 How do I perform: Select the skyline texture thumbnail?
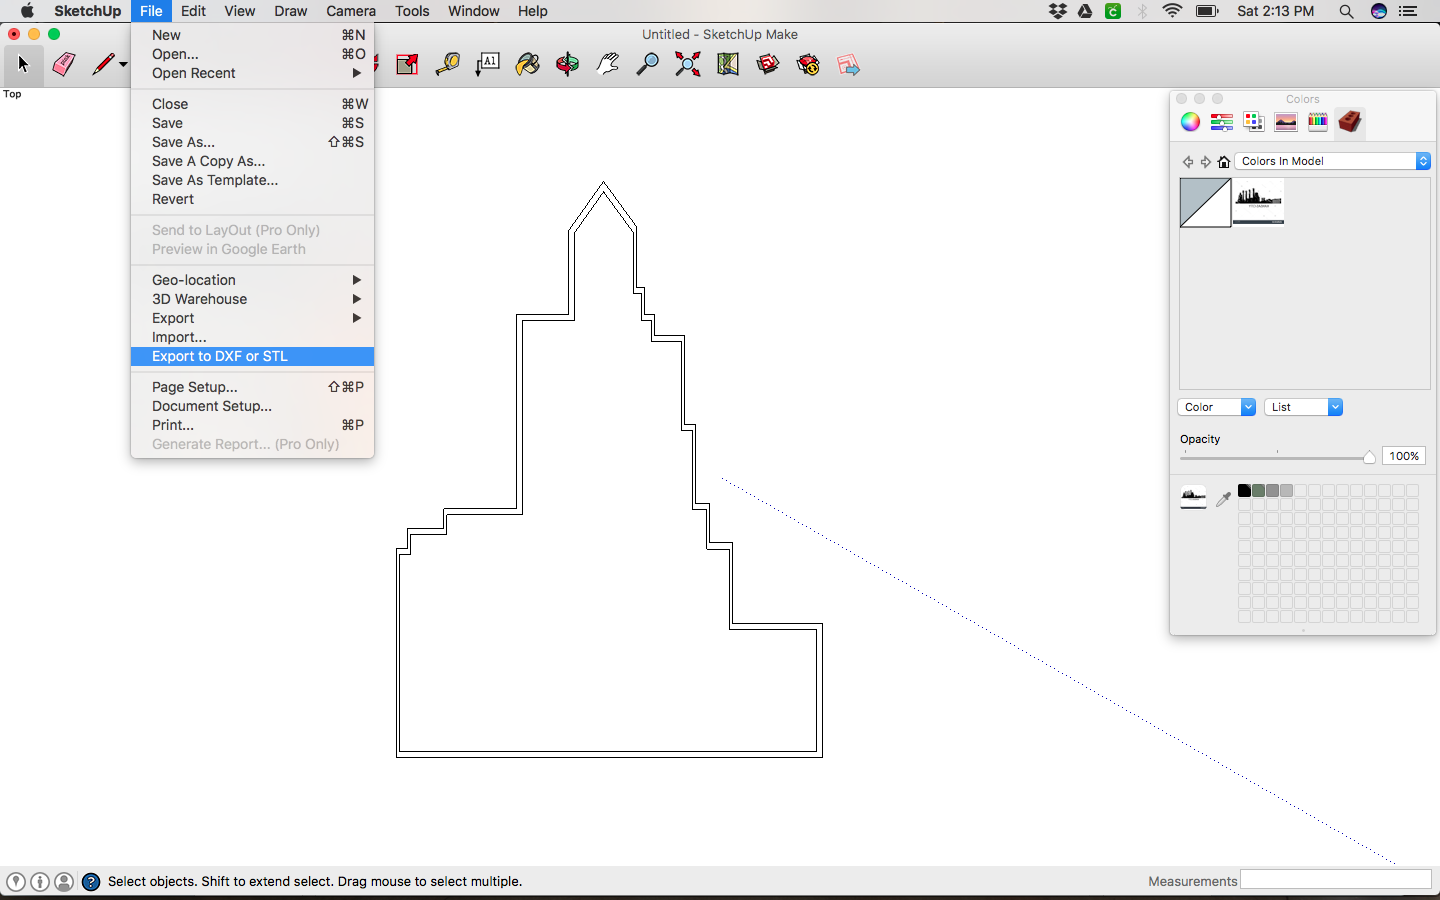pos(1258,203)
